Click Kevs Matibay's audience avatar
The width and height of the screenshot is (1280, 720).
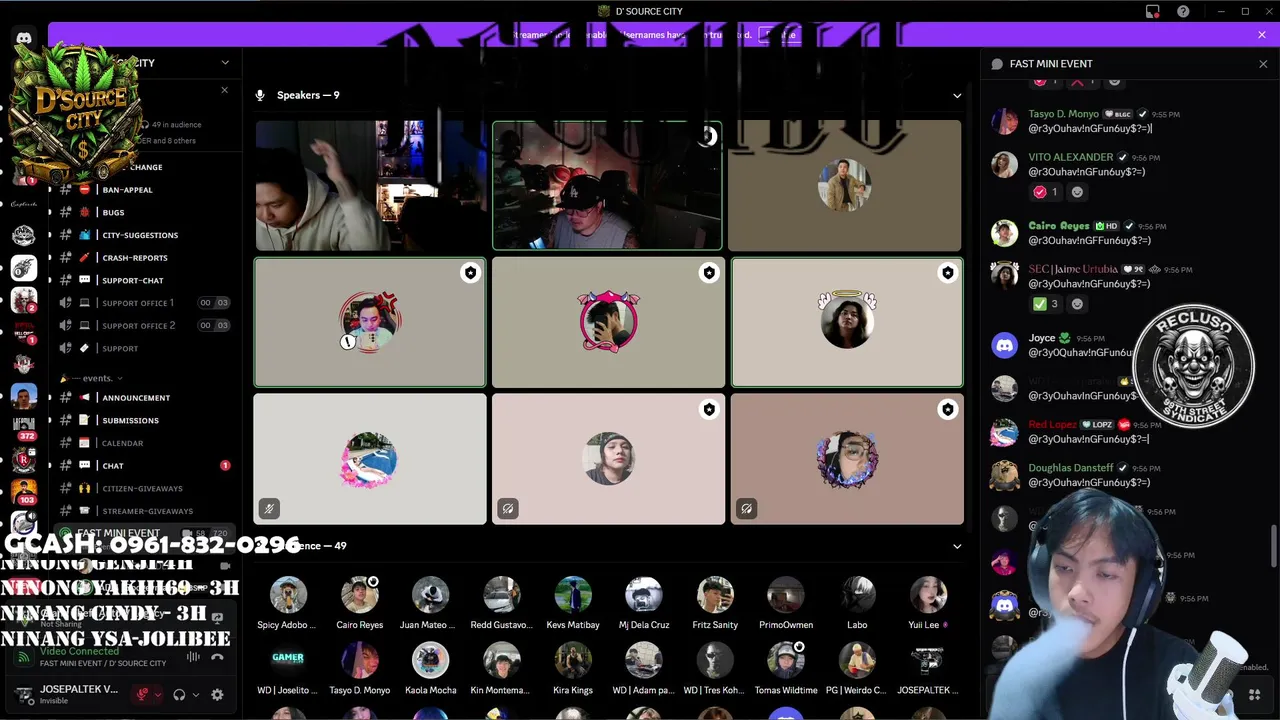click(573, 595)
